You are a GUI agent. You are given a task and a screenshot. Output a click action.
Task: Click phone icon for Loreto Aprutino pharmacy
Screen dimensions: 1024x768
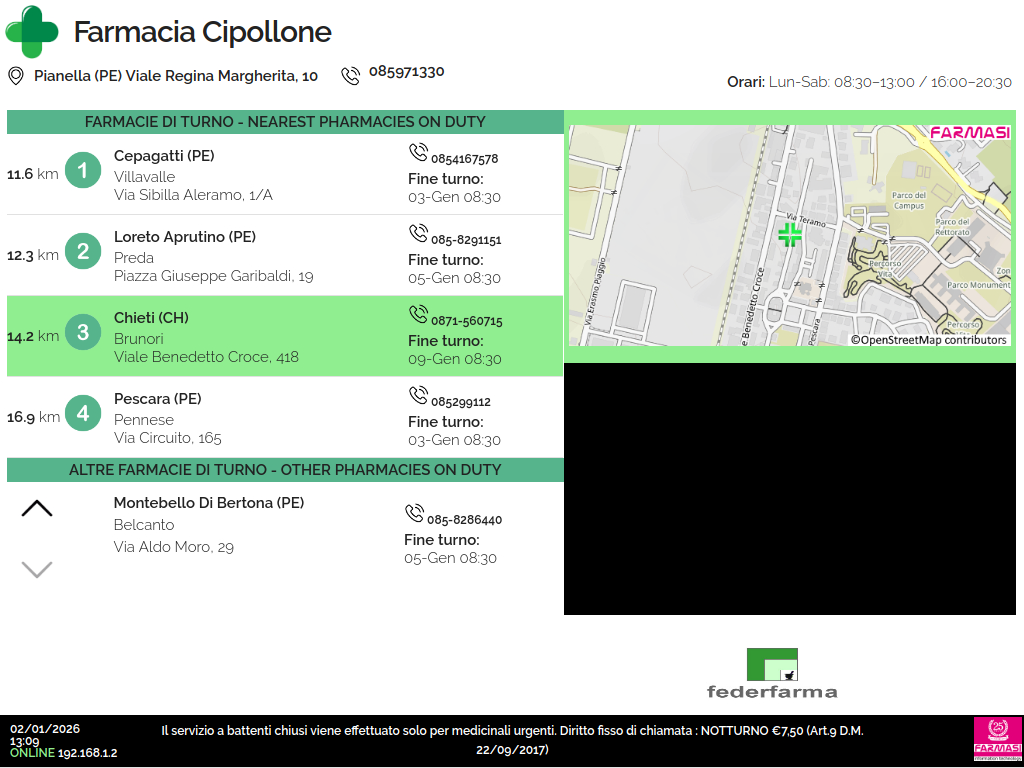coord(418,234)
